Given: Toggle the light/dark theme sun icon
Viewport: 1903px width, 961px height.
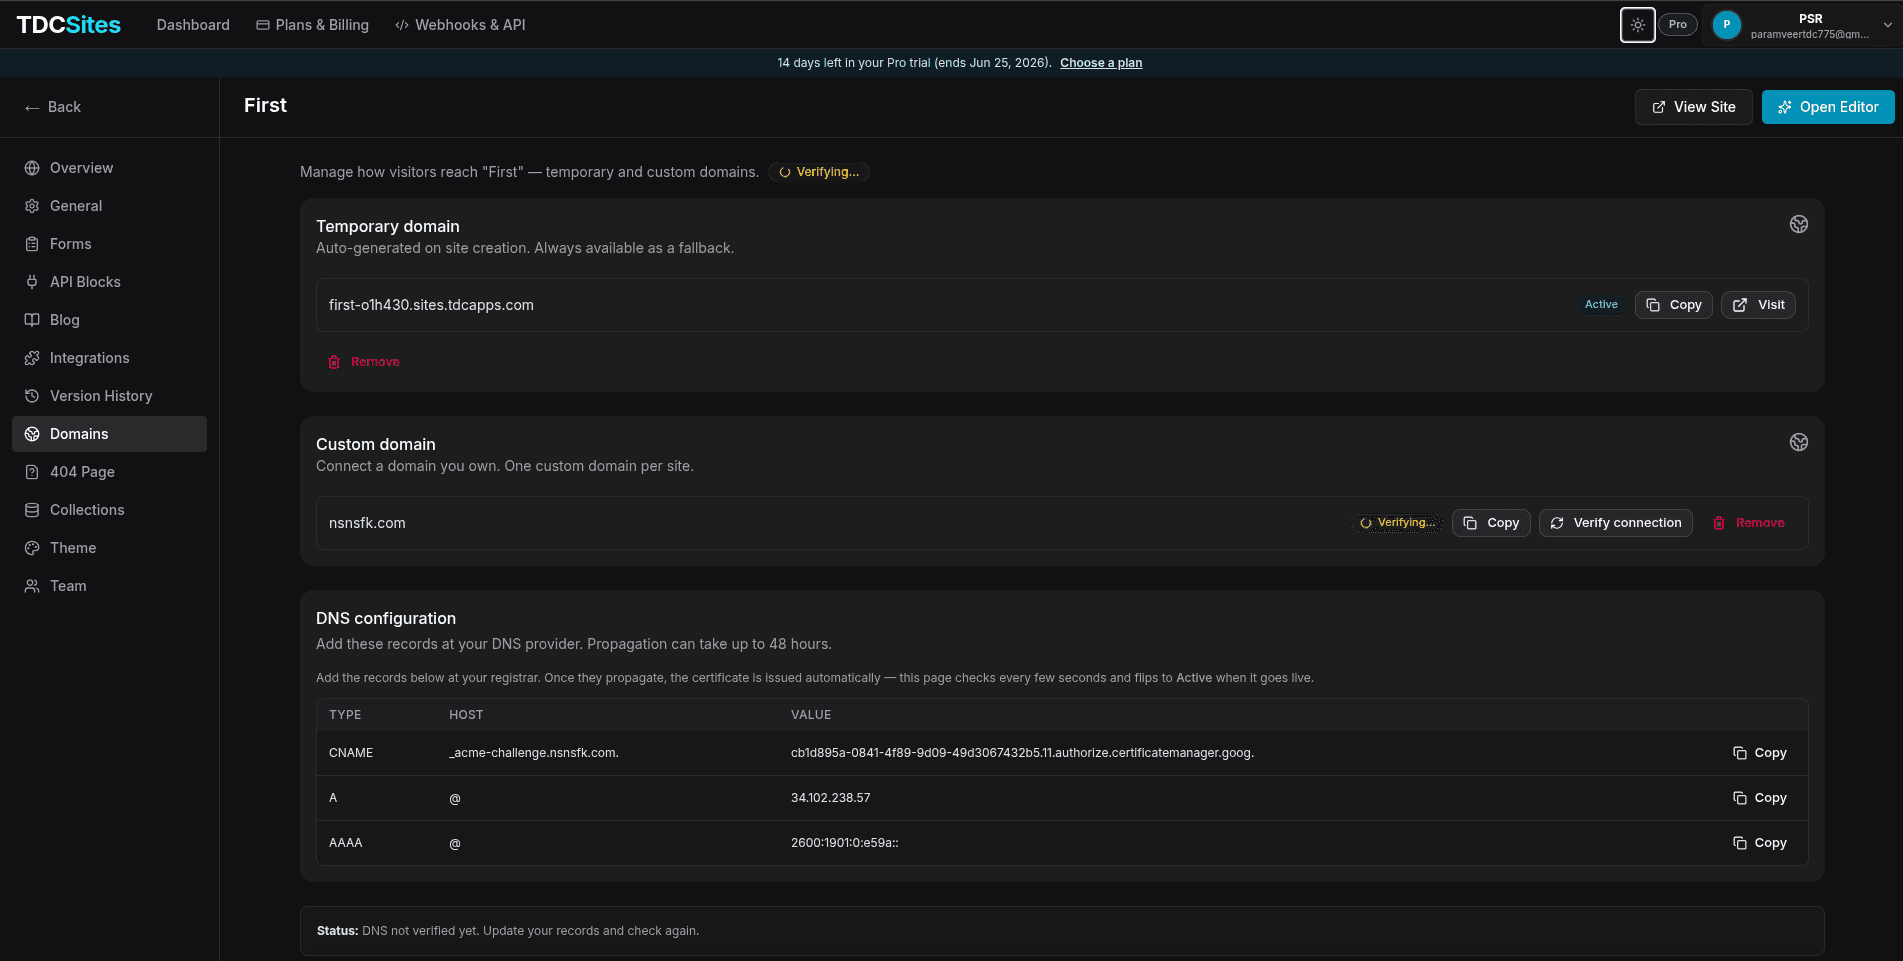Looking at the screenshot, I should click(x=1637, y=25).
